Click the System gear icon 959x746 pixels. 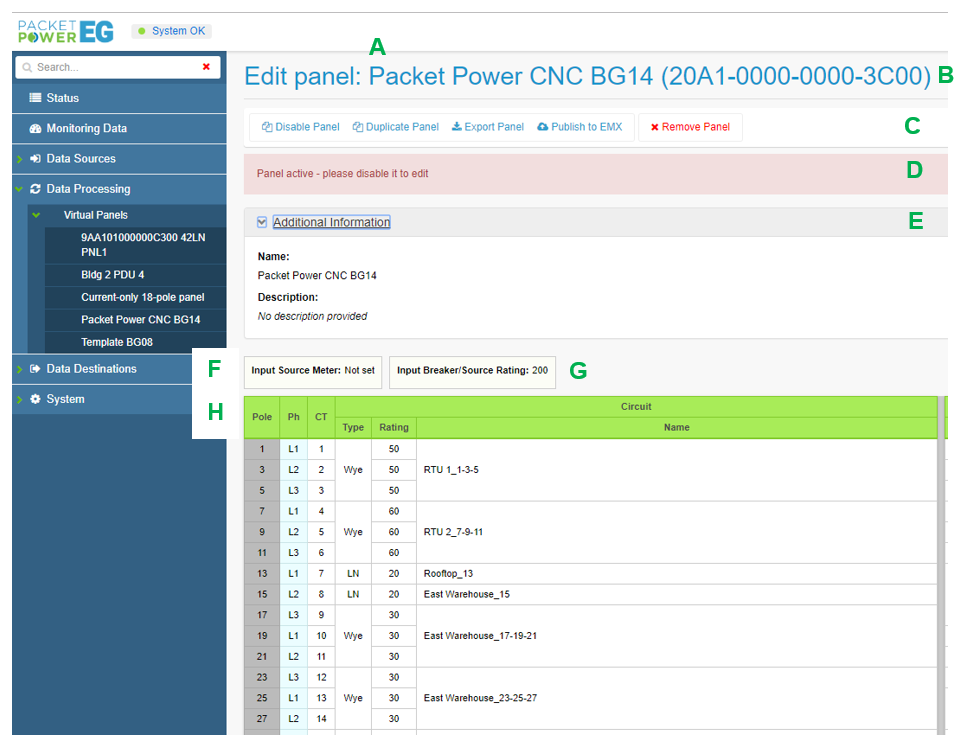[x=36, y=399]
